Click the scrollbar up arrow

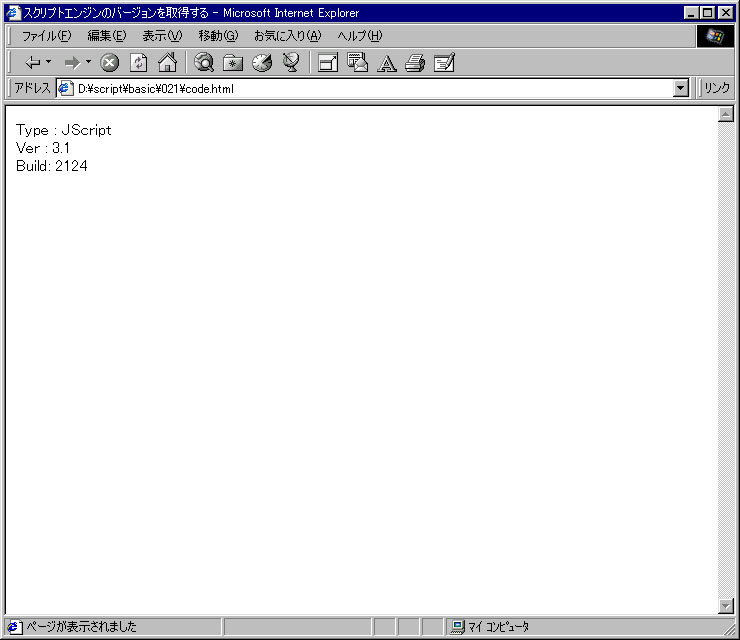click(x=725, y=114)
